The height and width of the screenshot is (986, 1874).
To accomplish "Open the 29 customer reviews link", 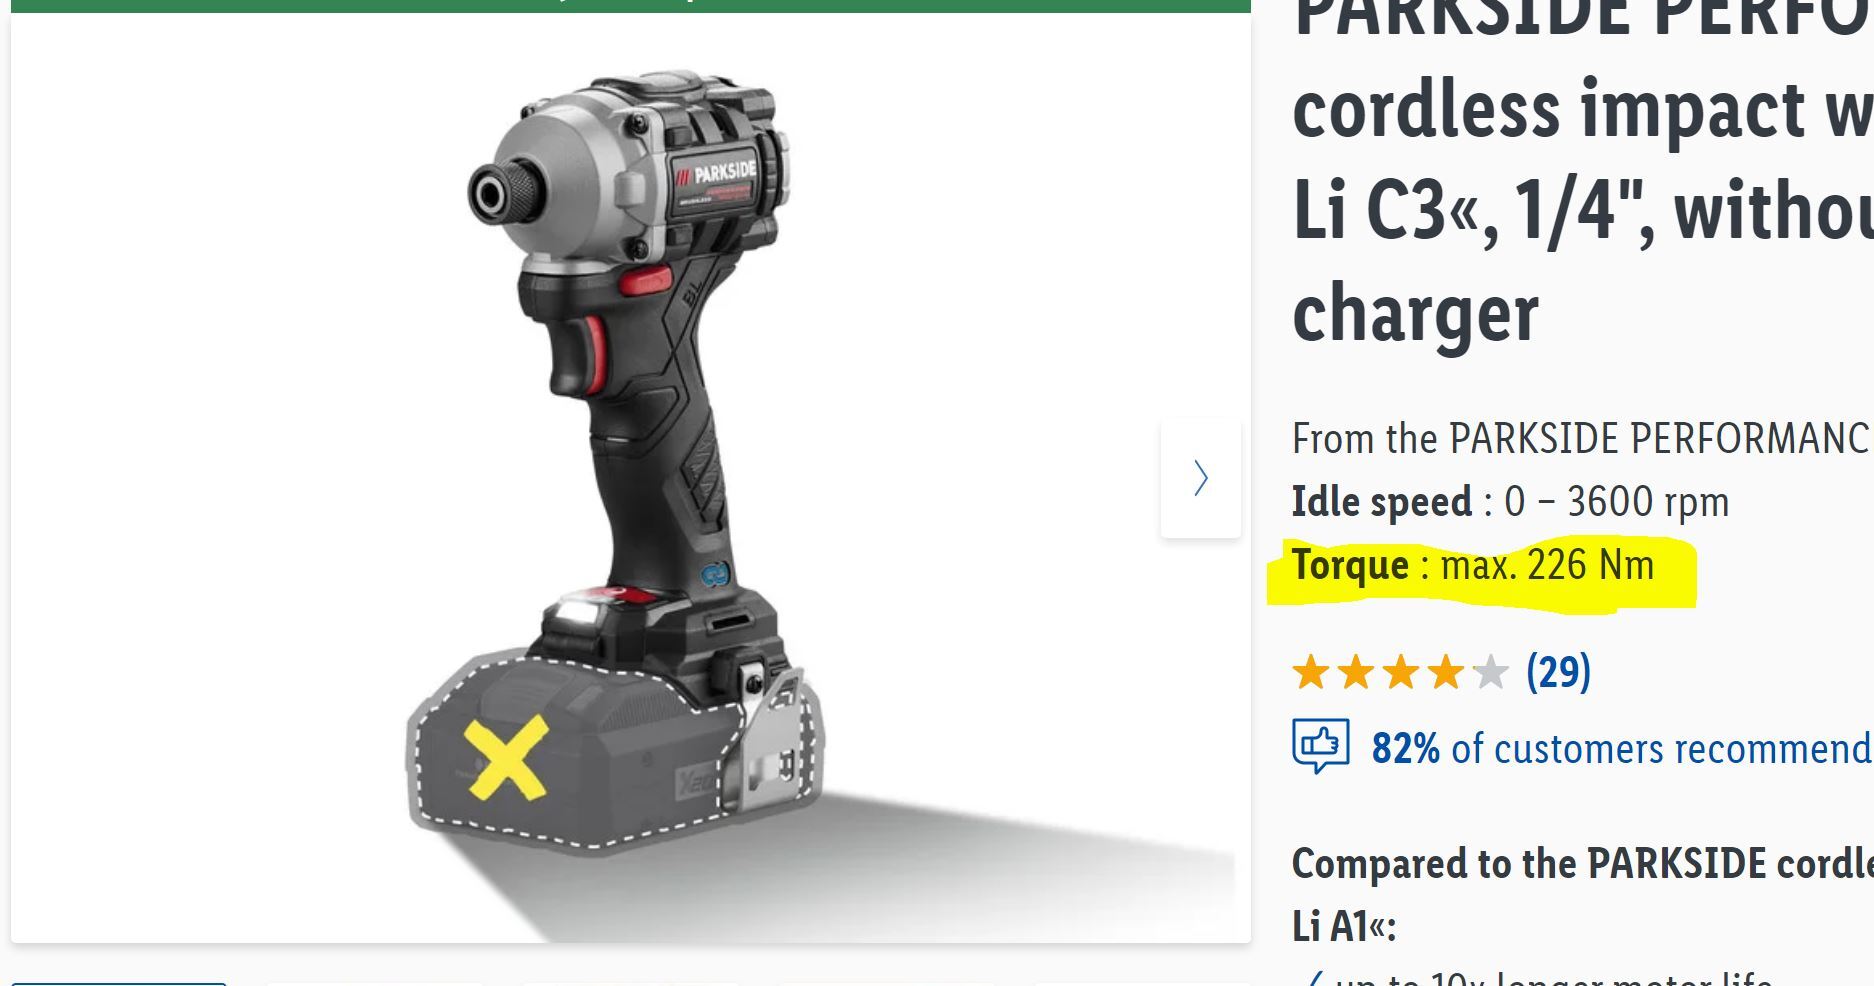I will pos(1558,672).
